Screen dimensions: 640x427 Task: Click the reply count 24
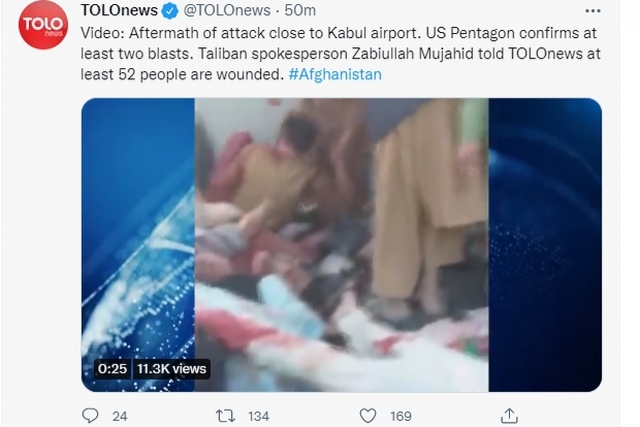click(120, 416)
